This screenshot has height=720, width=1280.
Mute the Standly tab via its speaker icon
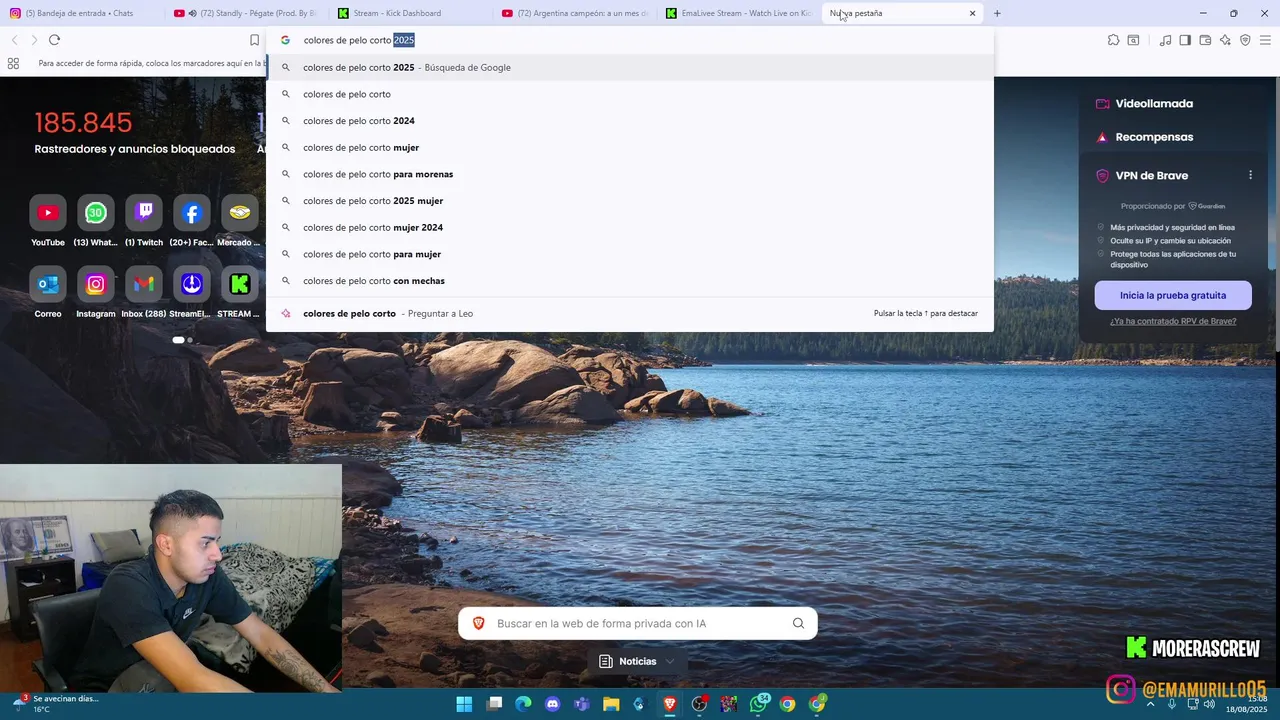click(x=192, y=13)
